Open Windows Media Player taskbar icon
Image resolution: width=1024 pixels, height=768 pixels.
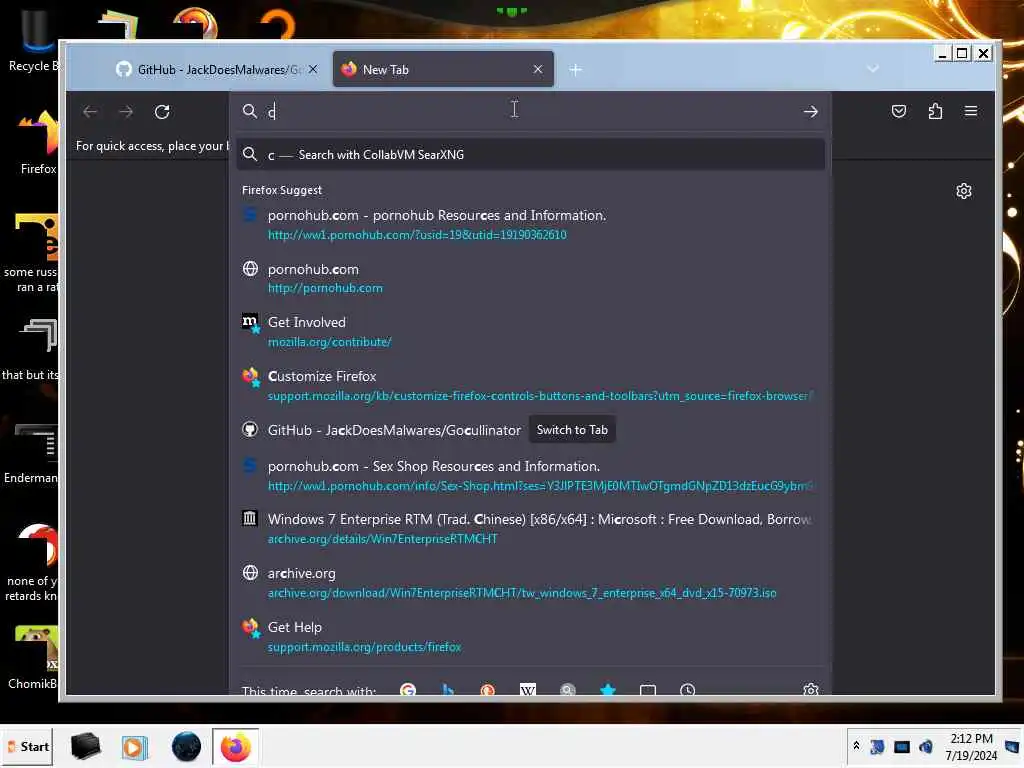[135, 747]
